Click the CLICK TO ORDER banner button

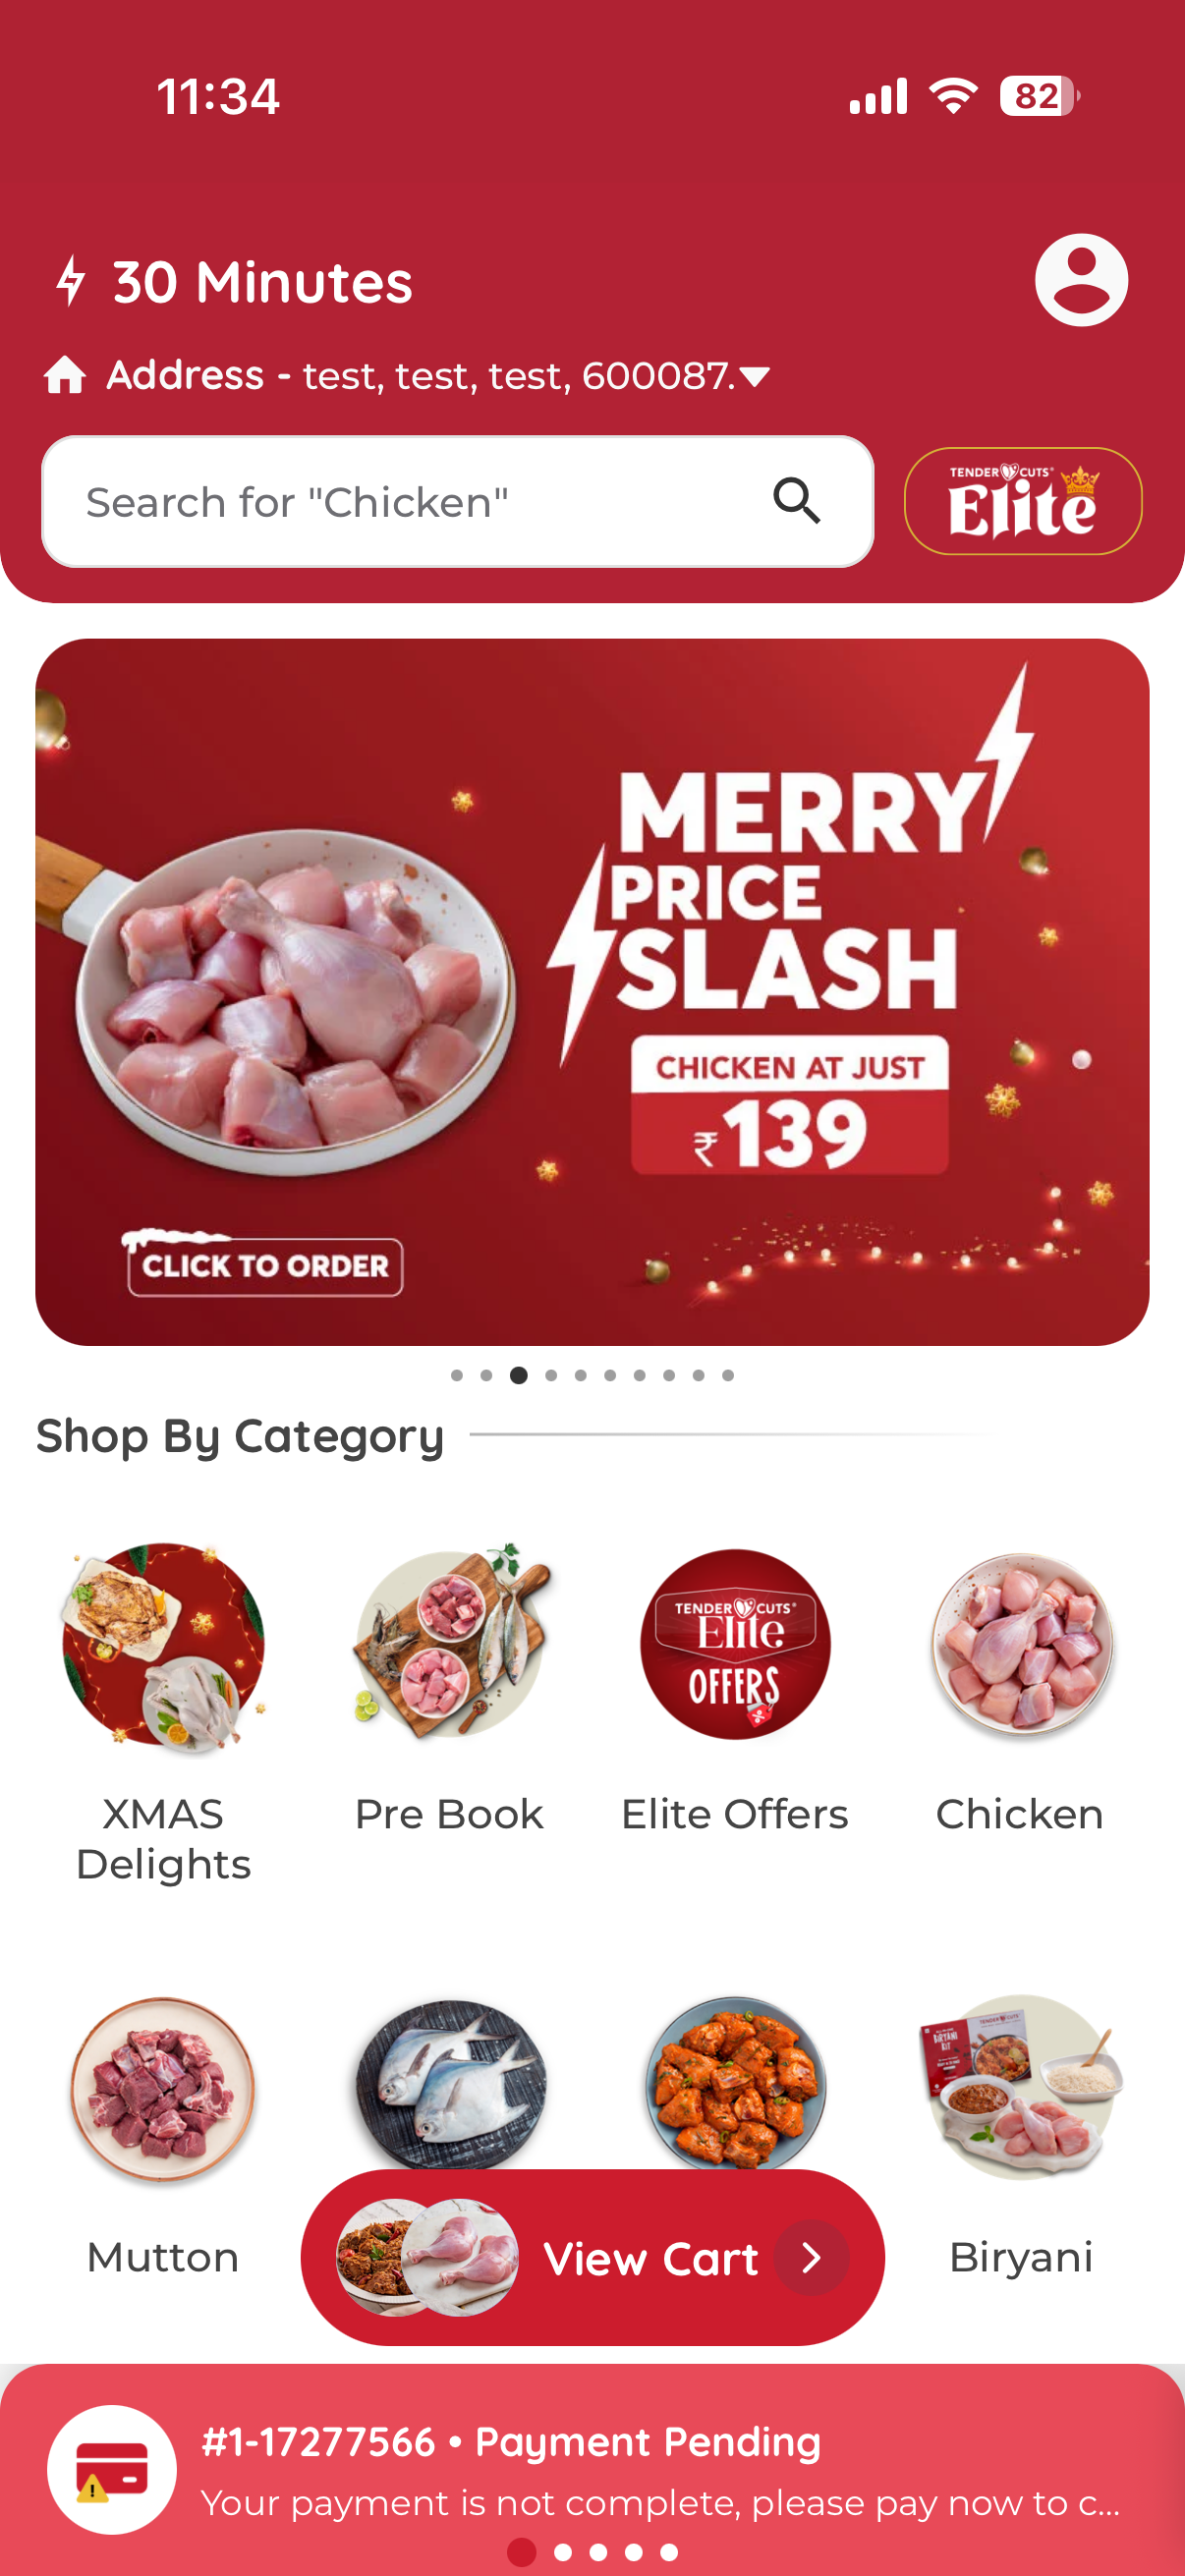[x=265, y=1265]
